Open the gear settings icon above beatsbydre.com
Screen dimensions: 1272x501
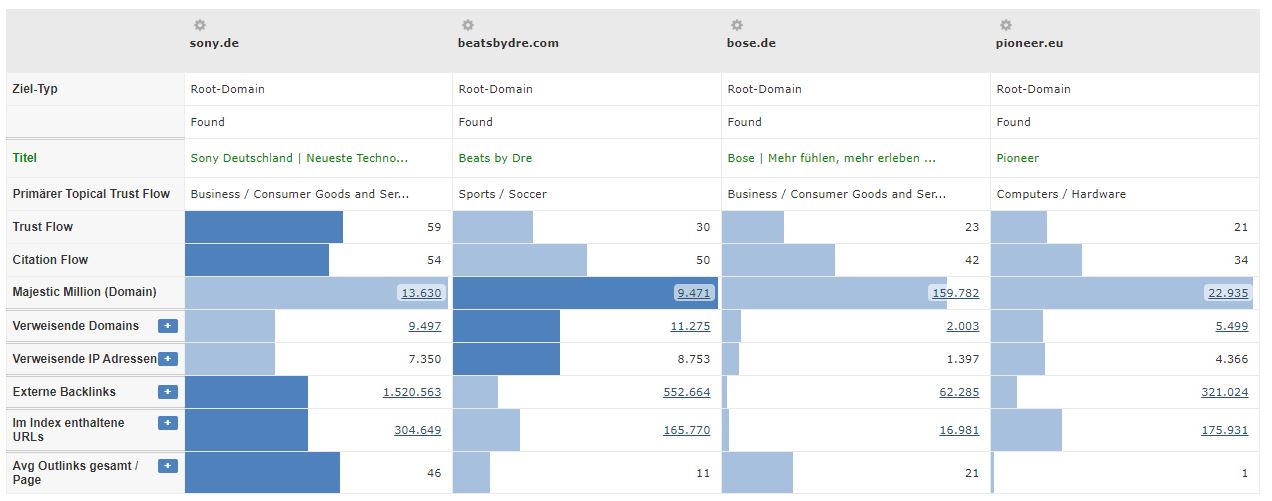(x=468, y=25)
